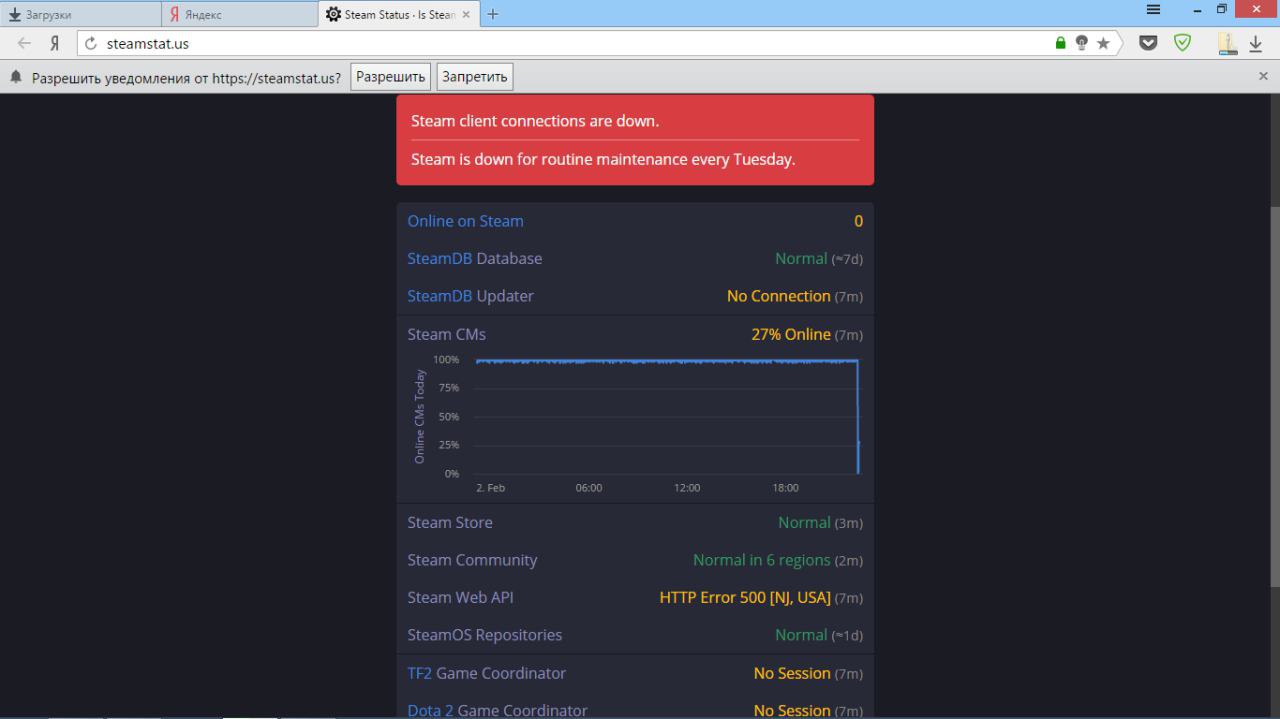Click the page vertical scrollbar thumb
The height and width of the screenshot is (719, 1280).
coord(1274,396)
